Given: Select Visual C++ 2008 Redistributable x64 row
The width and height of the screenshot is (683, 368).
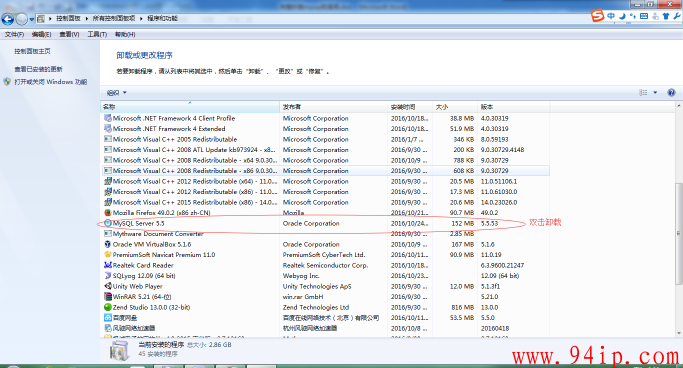Looking at the screenshot, I should 326,160.
